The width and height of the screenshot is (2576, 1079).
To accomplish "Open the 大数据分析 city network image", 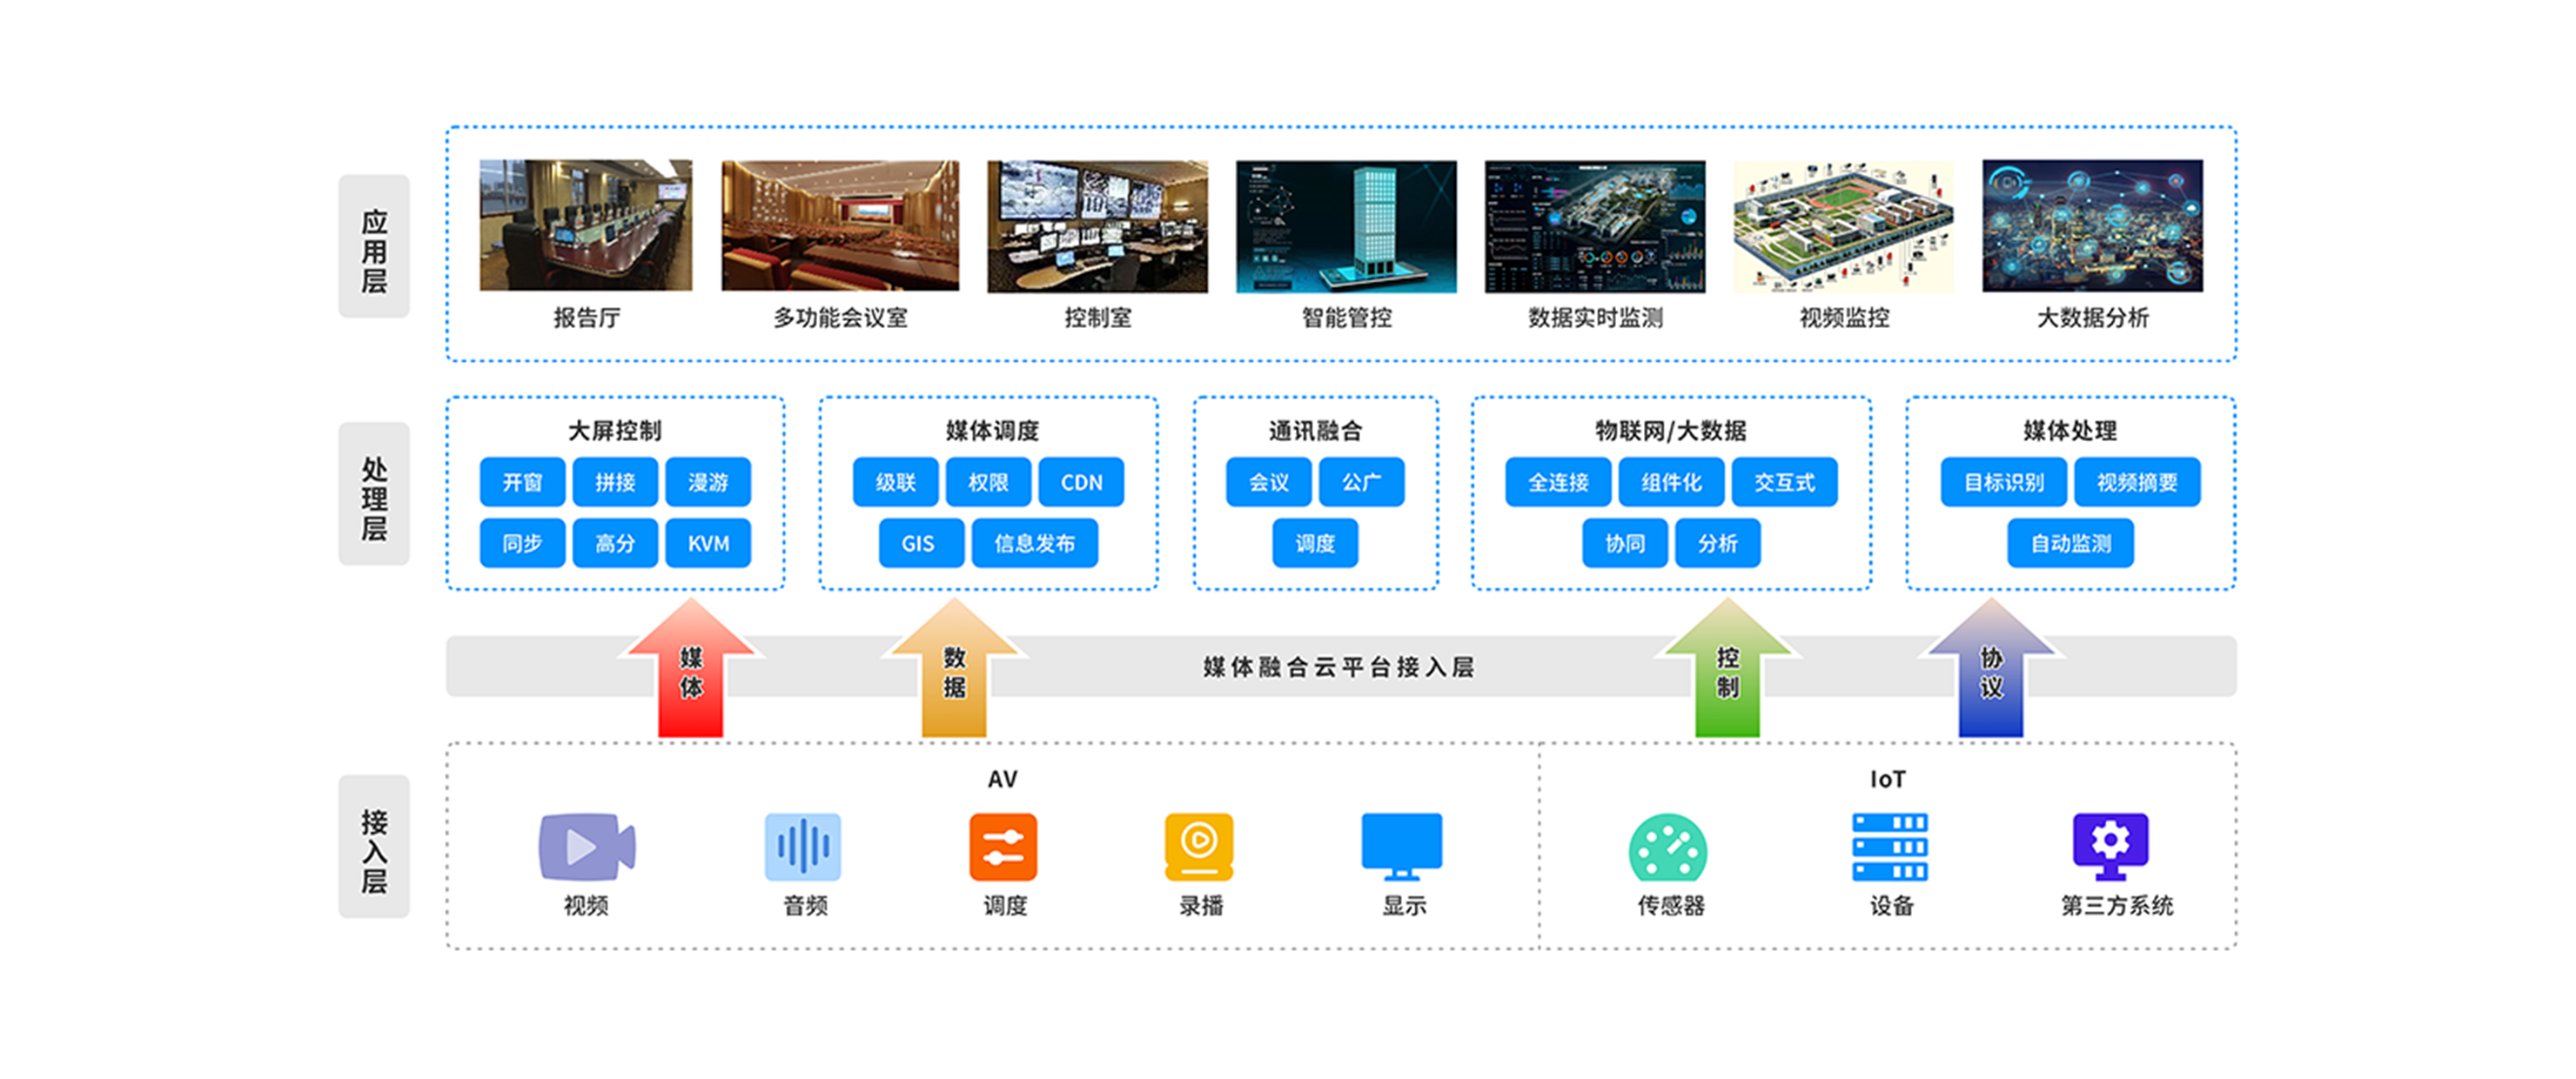I will pos(2092,225).
